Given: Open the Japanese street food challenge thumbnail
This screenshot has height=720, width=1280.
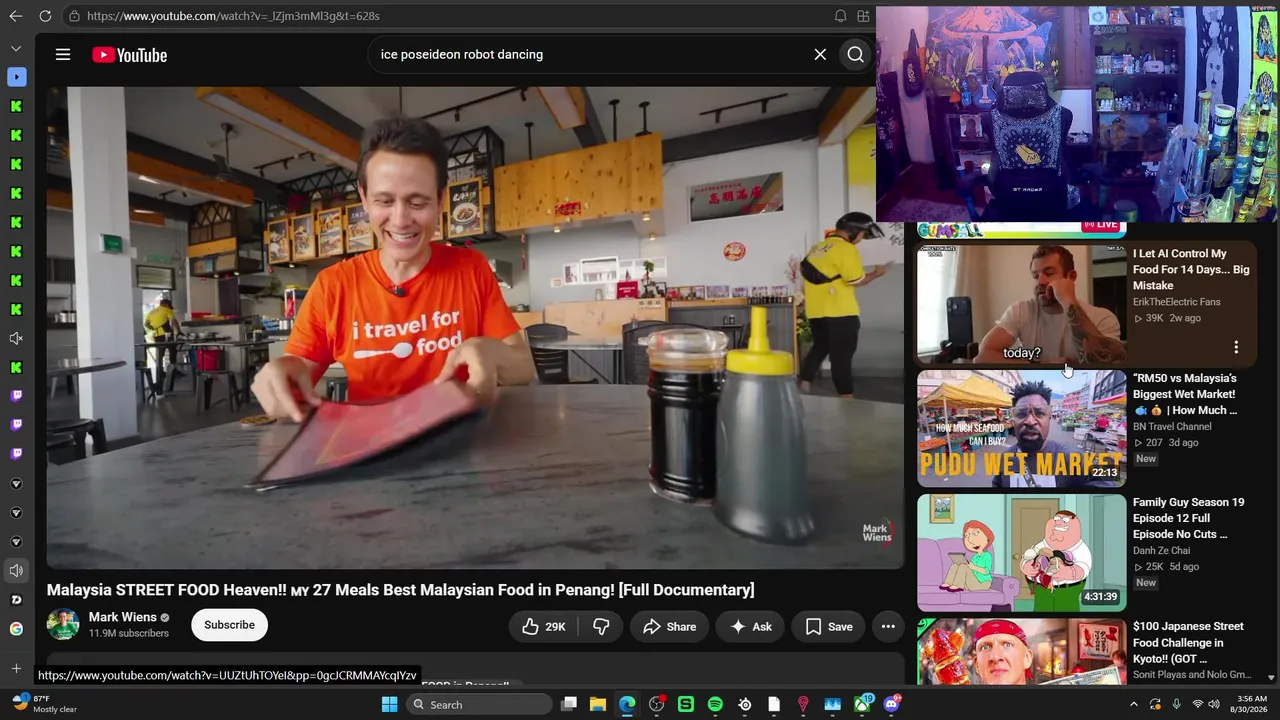Looking at the screenshot, I should point(1021,651).
